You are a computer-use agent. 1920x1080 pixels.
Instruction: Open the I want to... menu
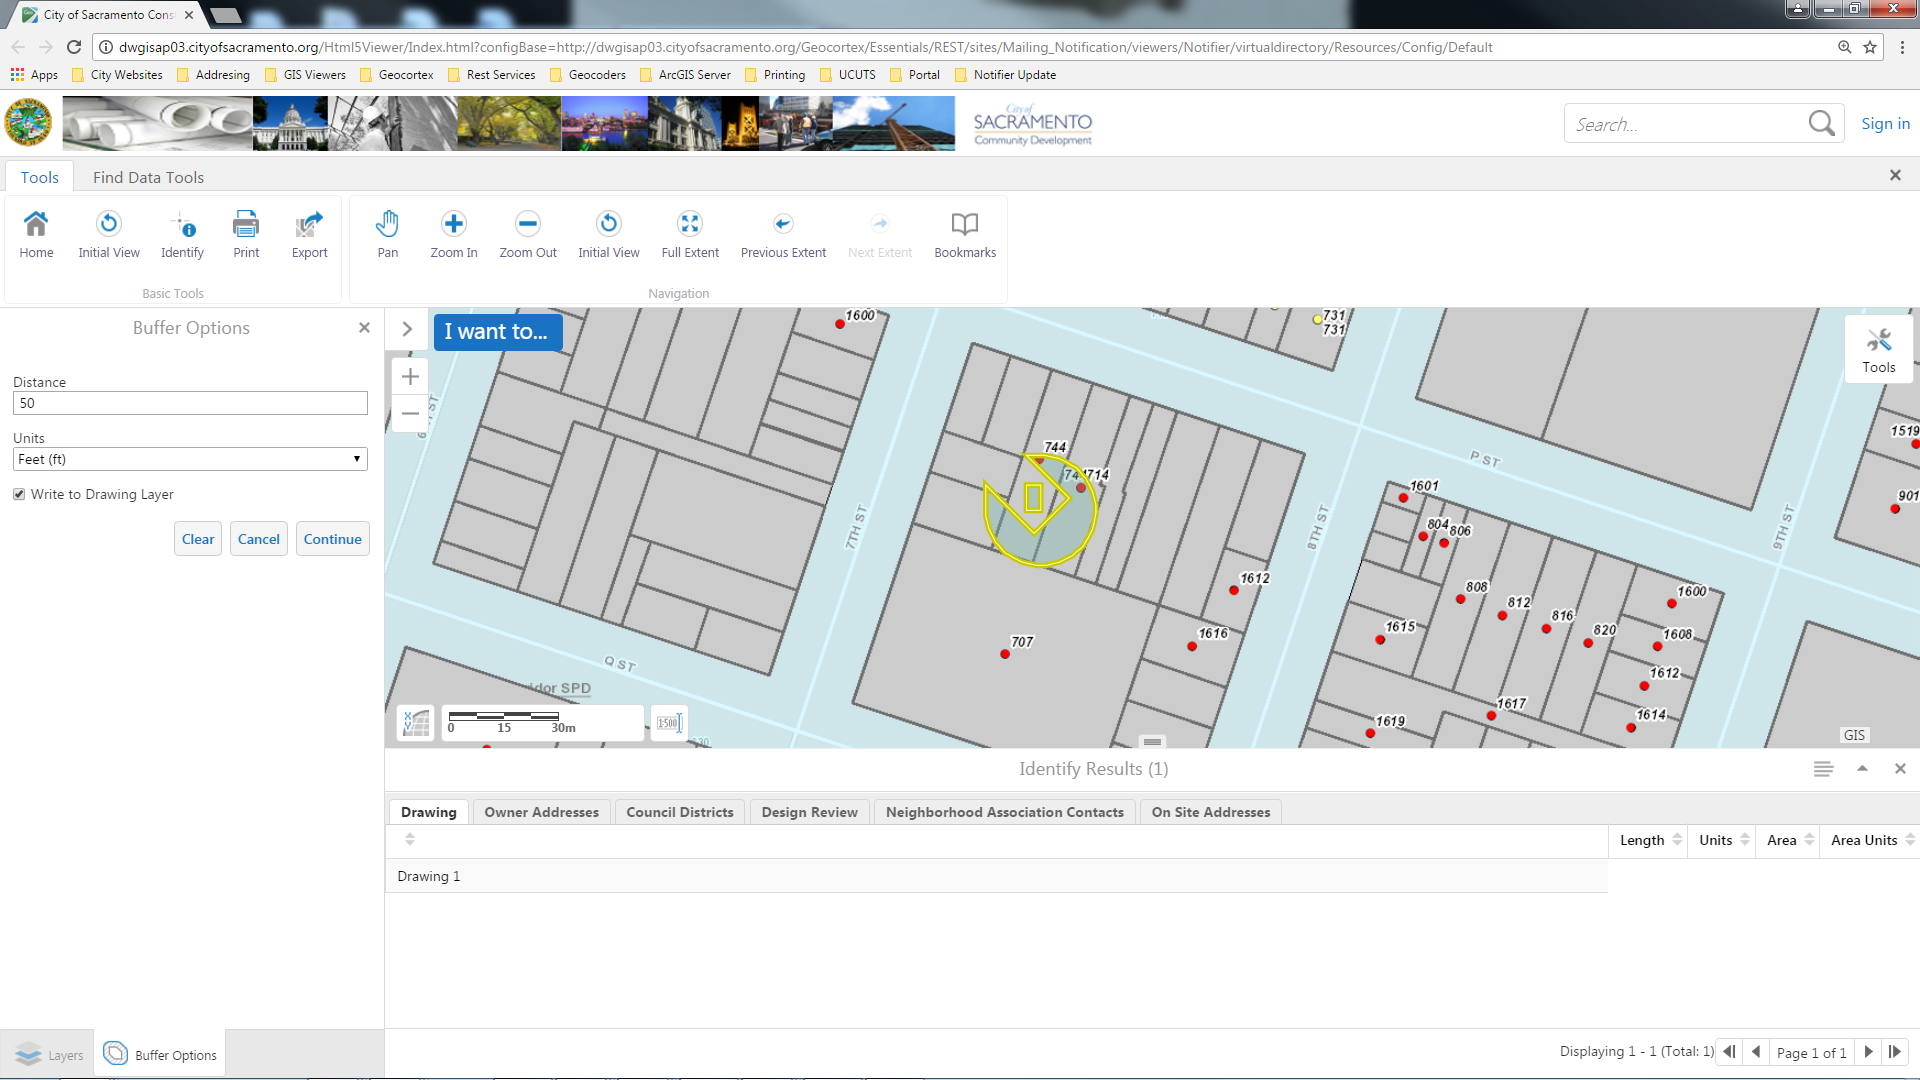coord(497,332)
